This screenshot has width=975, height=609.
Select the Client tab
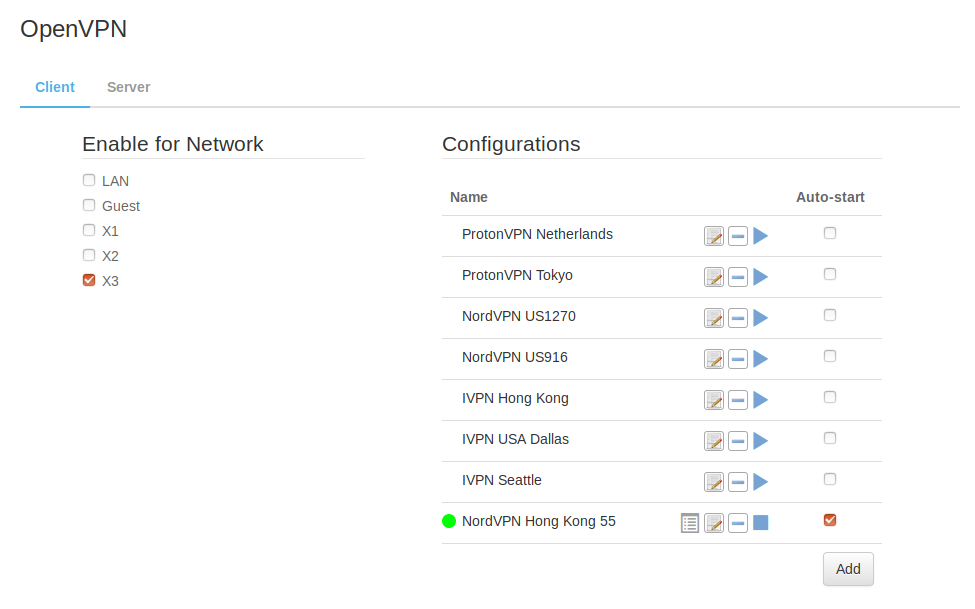click(x=55, y=87)
